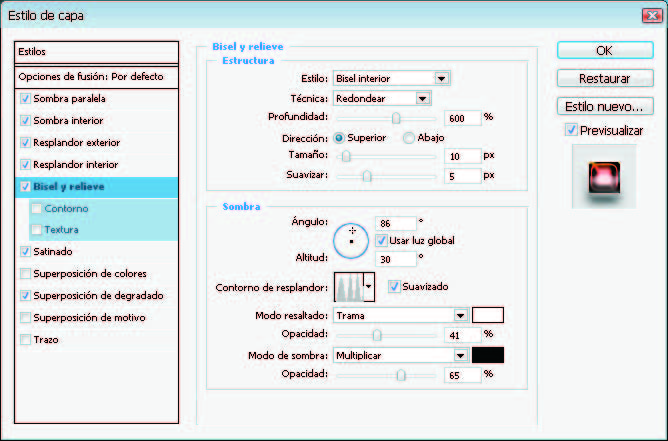Image resolution: width=668 pixels, height=441 pixels.
Task: Select the Resplandor exterior list entry
Action: [77, 142]
